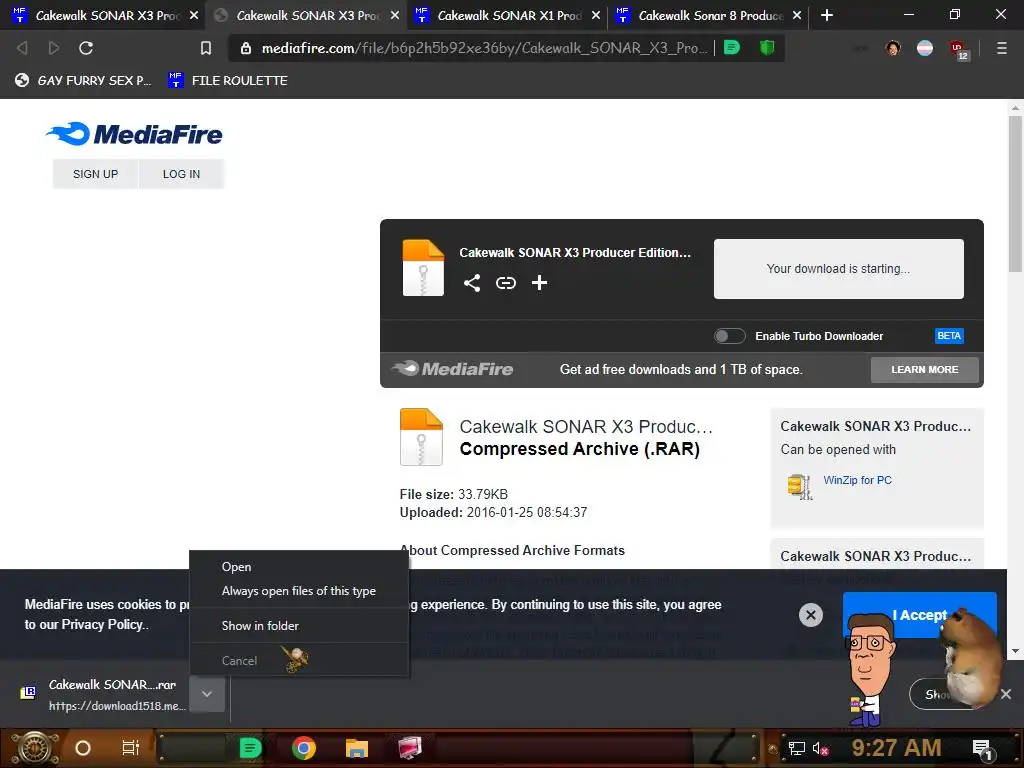Open a new browser tab
1024x768 pixels.
tap(827, 15)
